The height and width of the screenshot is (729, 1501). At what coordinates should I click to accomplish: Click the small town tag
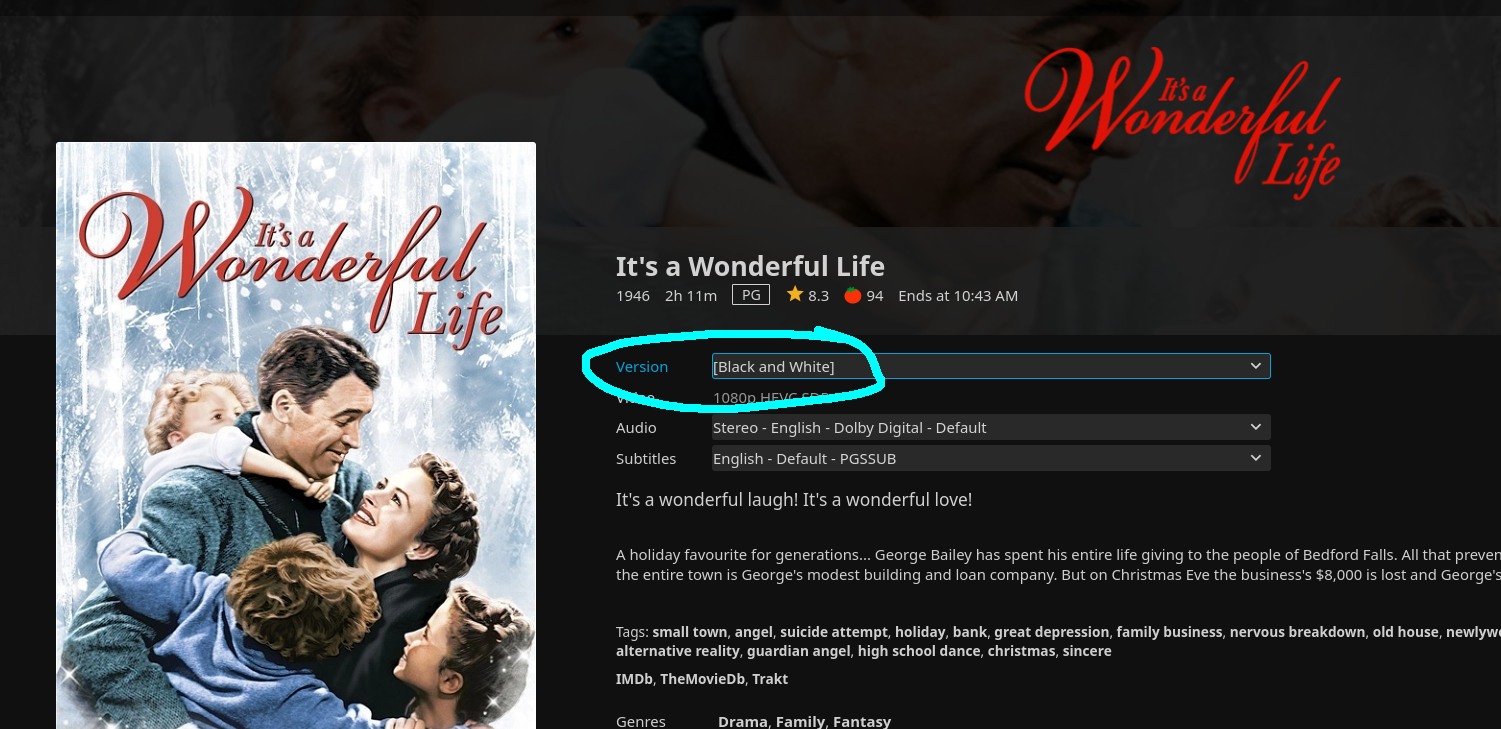coord(689,632)
